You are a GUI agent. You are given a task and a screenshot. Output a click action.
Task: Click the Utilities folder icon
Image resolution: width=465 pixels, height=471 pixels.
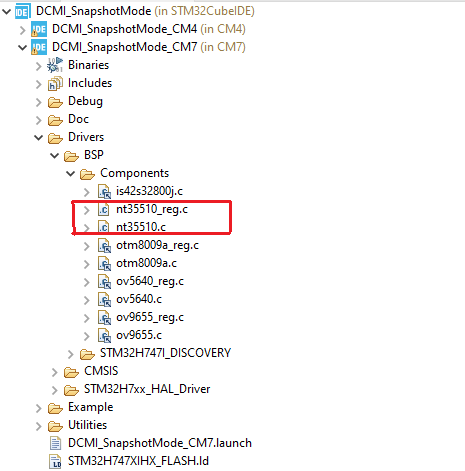[55, 426]
